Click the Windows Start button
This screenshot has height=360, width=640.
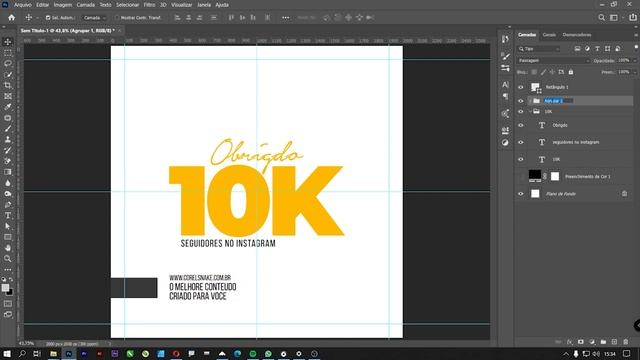tap(7, 353)
